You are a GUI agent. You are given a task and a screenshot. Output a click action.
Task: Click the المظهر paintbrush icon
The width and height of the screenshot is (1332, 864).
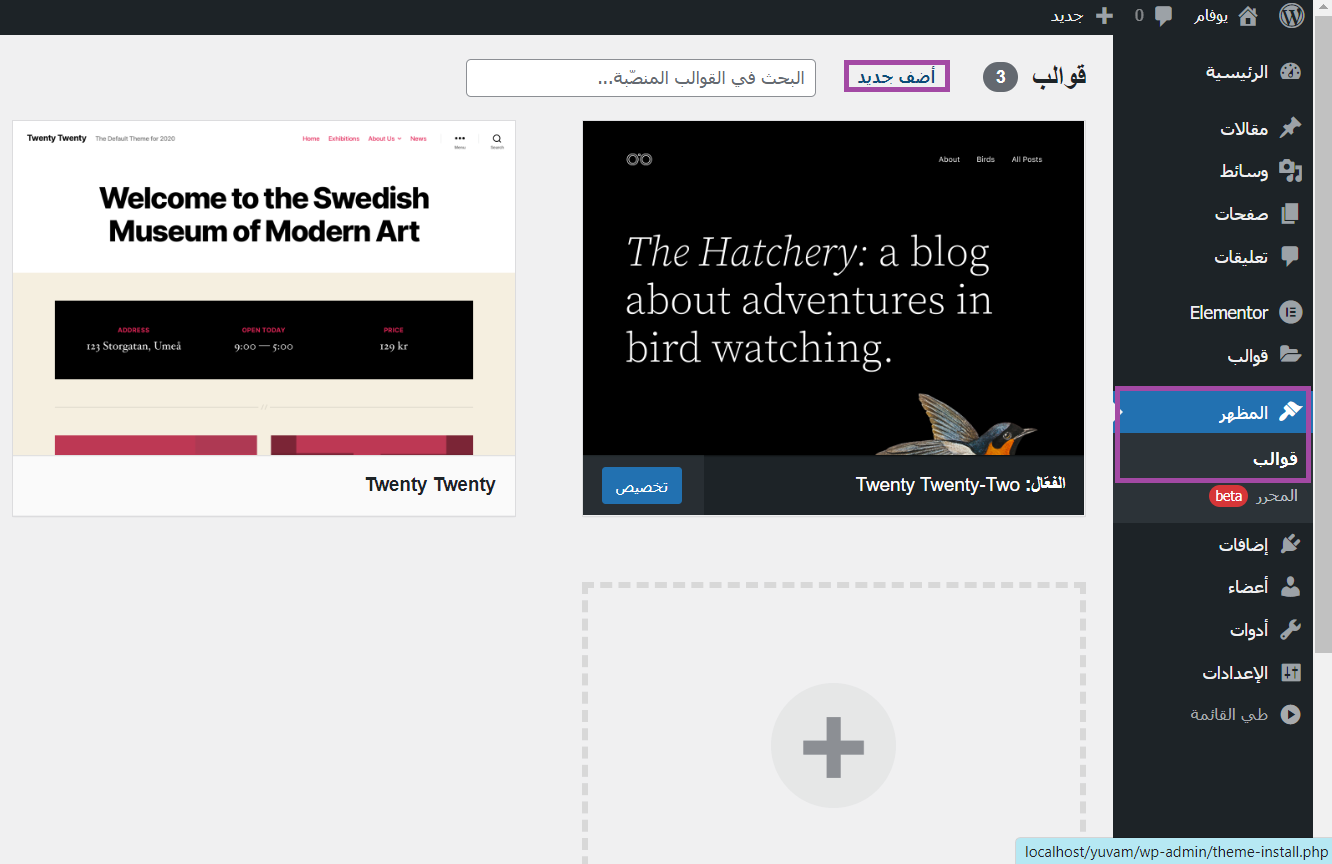click(x=1290, y=411)
